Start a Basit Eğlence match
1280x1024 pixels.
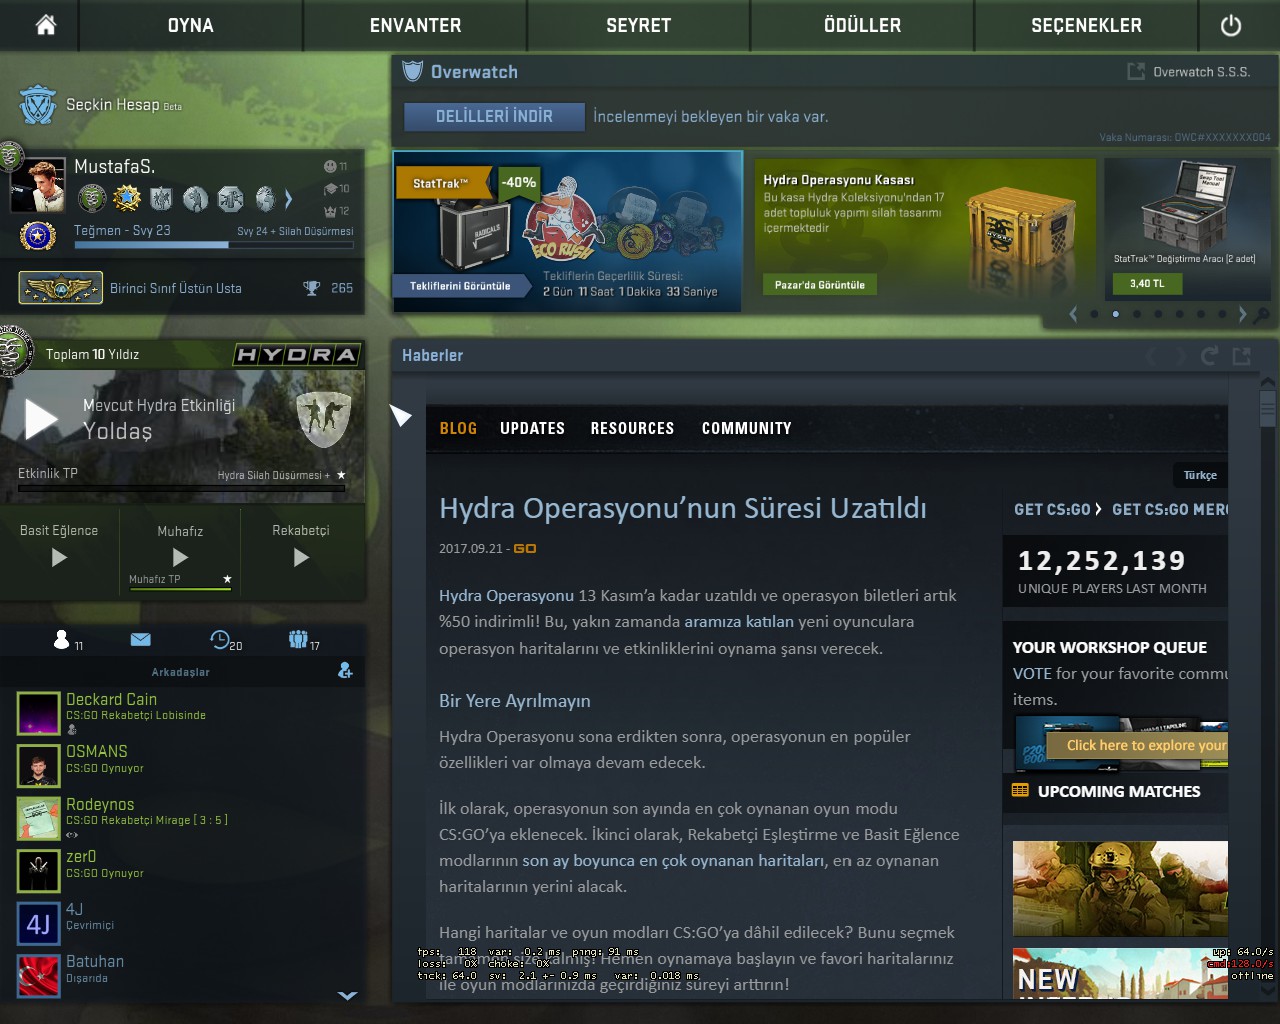59,557
